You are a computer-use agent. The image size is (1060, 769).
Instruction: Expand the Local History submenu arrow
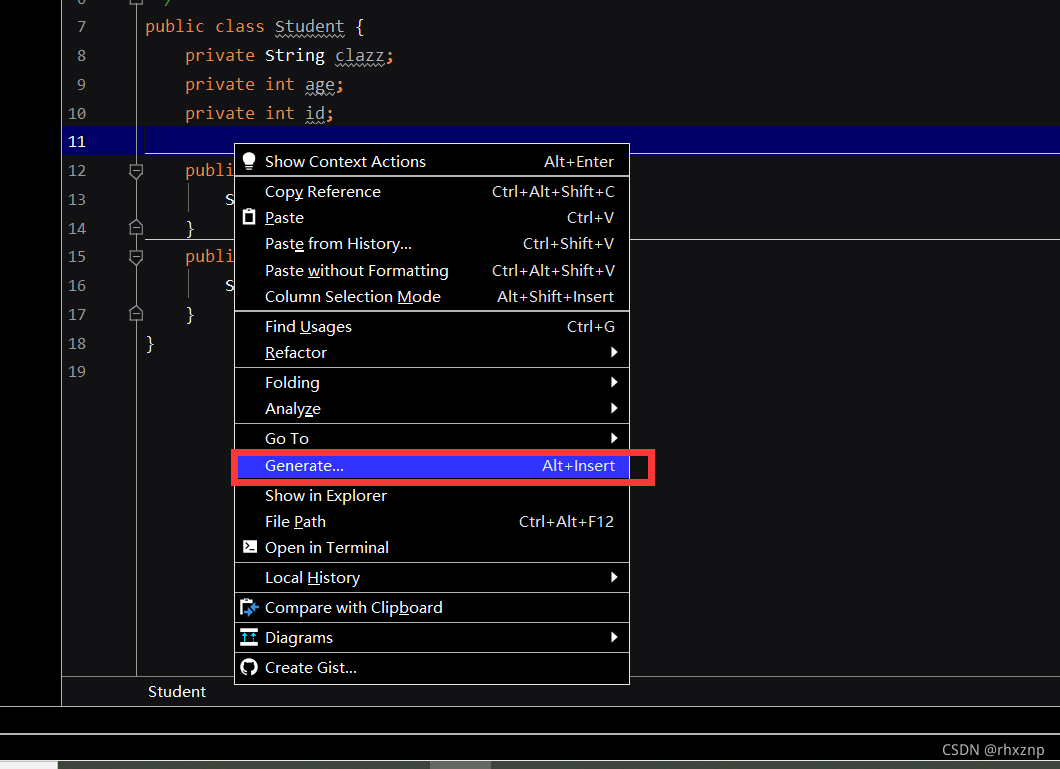614,577
